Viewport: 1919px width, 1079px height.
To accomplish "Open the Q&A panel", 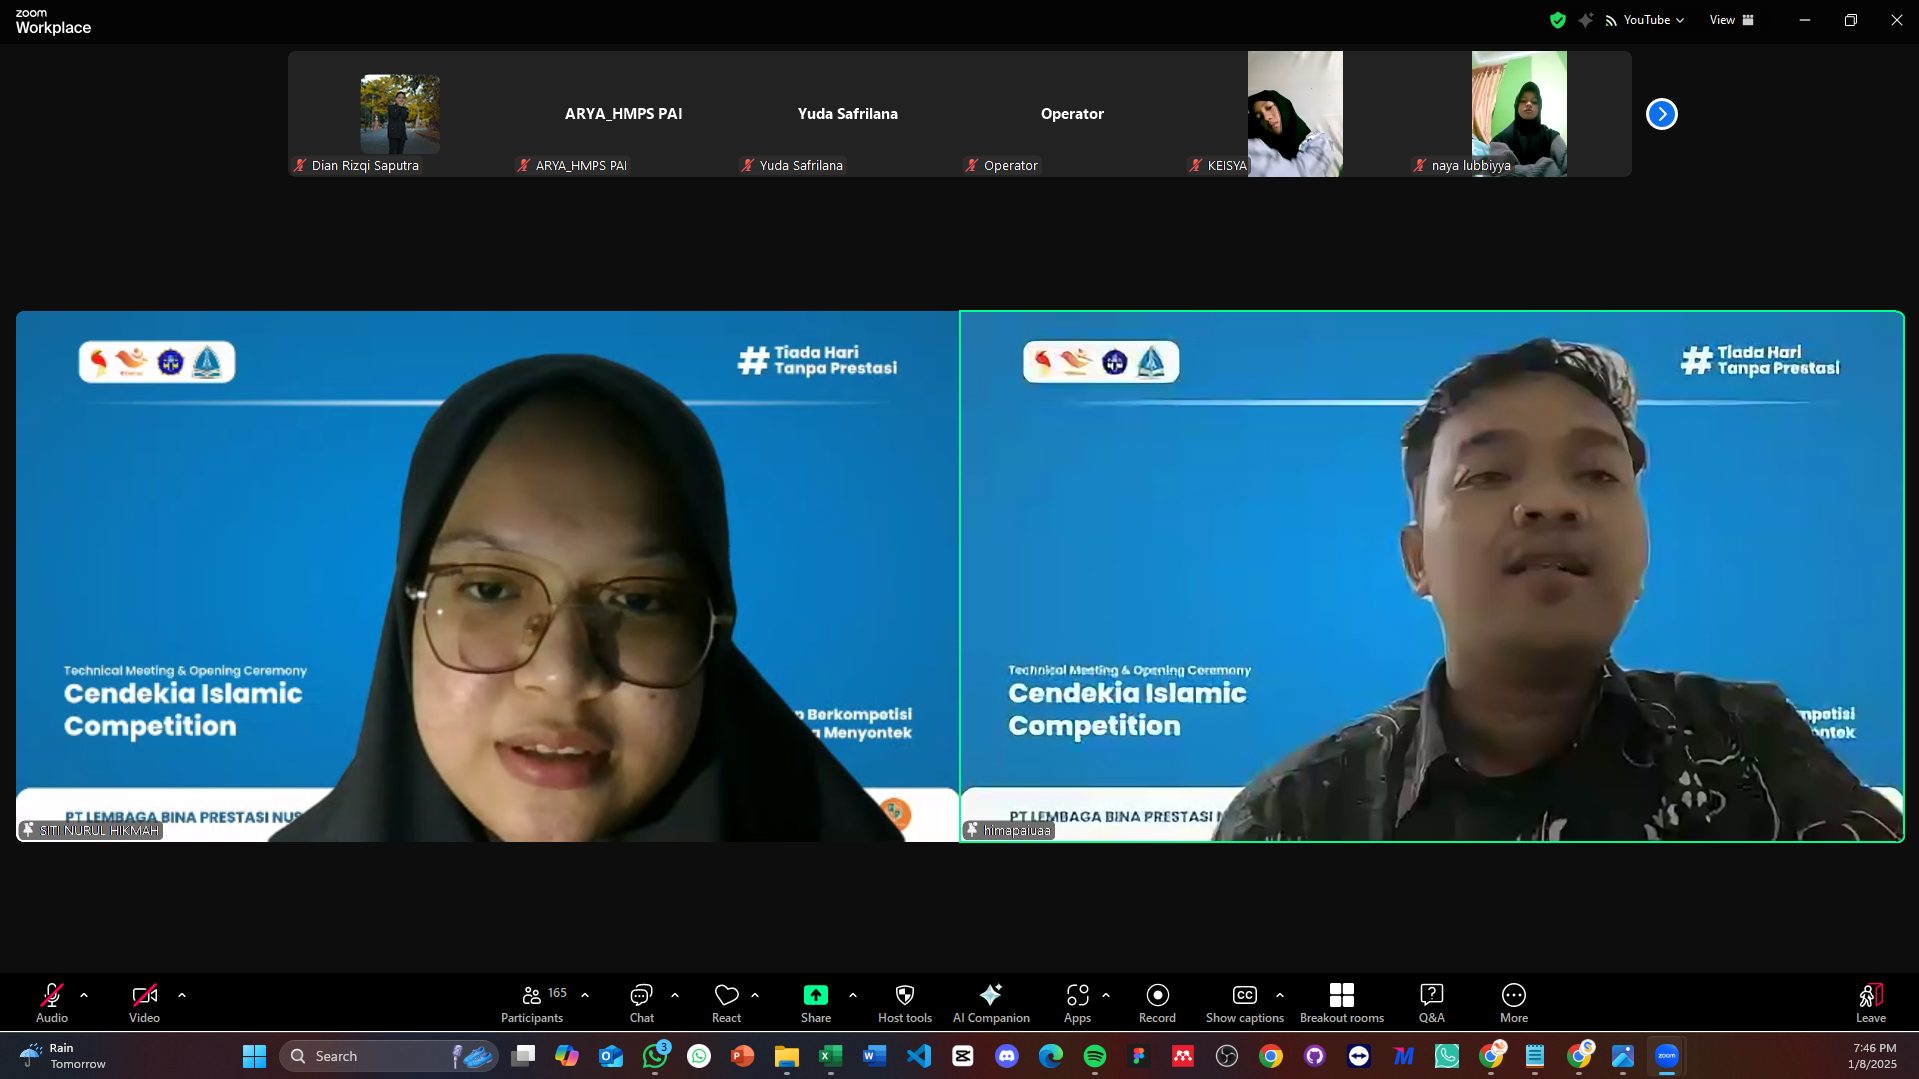I will click(1431, 1002).
